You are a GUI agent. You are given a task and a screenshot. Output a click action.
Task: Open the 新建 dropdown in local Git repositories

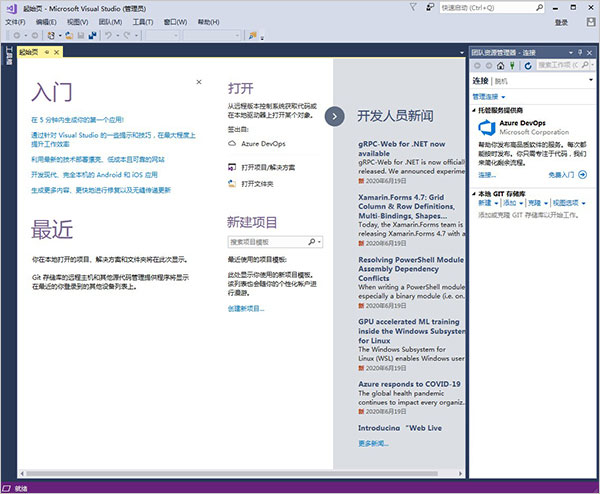coord(488,203)
